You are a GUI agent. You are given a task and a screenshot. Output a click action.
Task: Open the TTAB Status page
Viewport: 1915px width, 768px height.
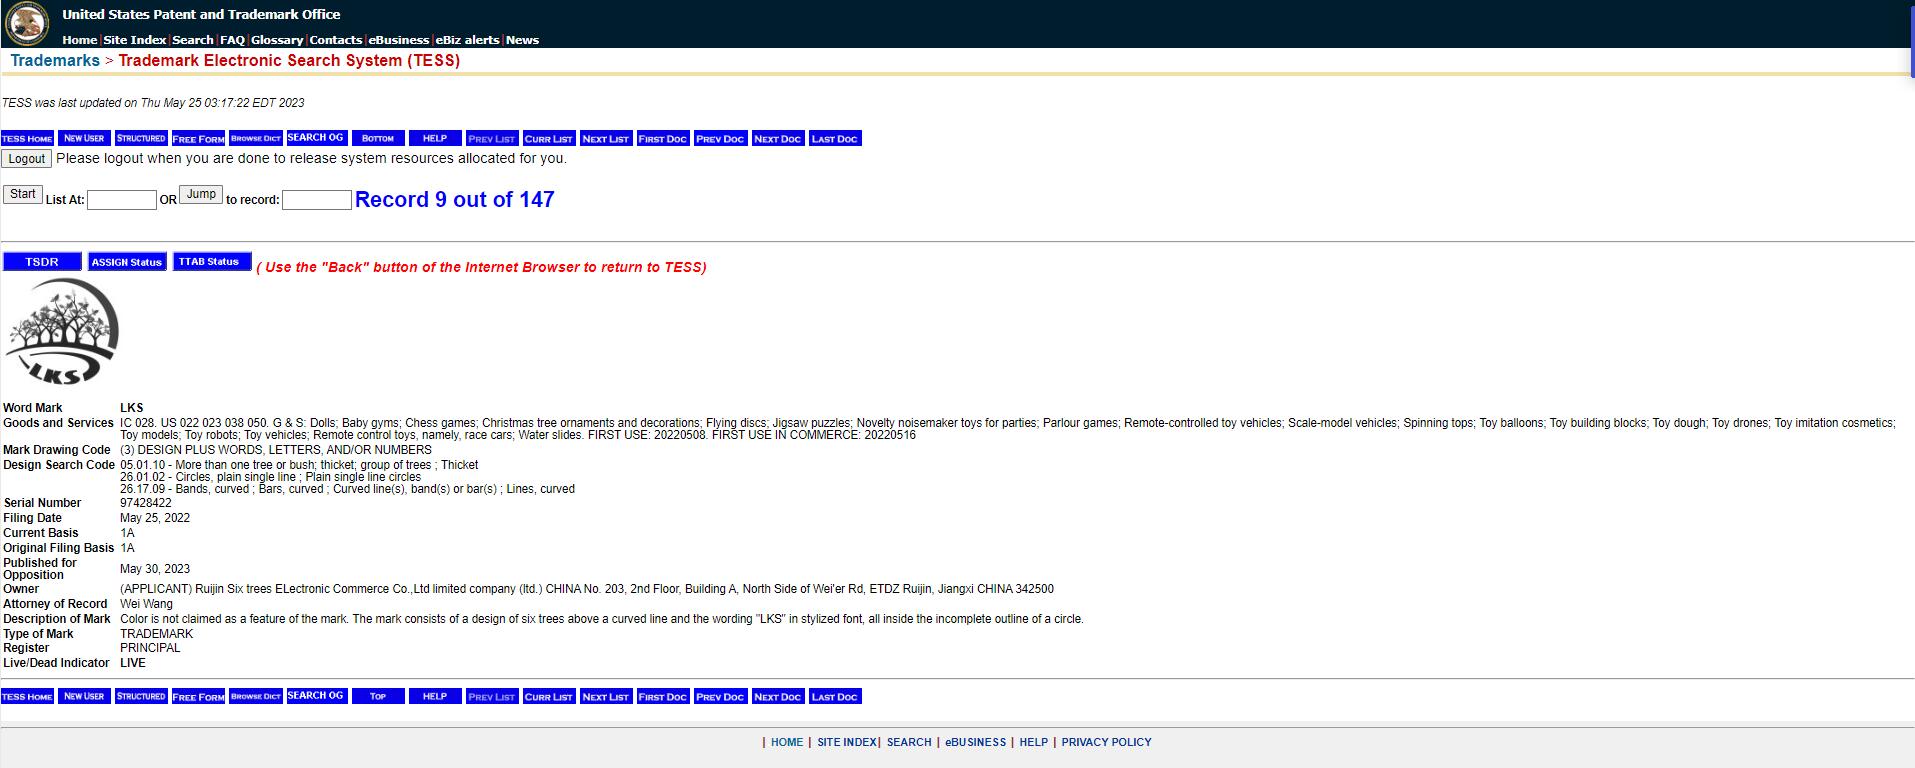click(209, 262)
